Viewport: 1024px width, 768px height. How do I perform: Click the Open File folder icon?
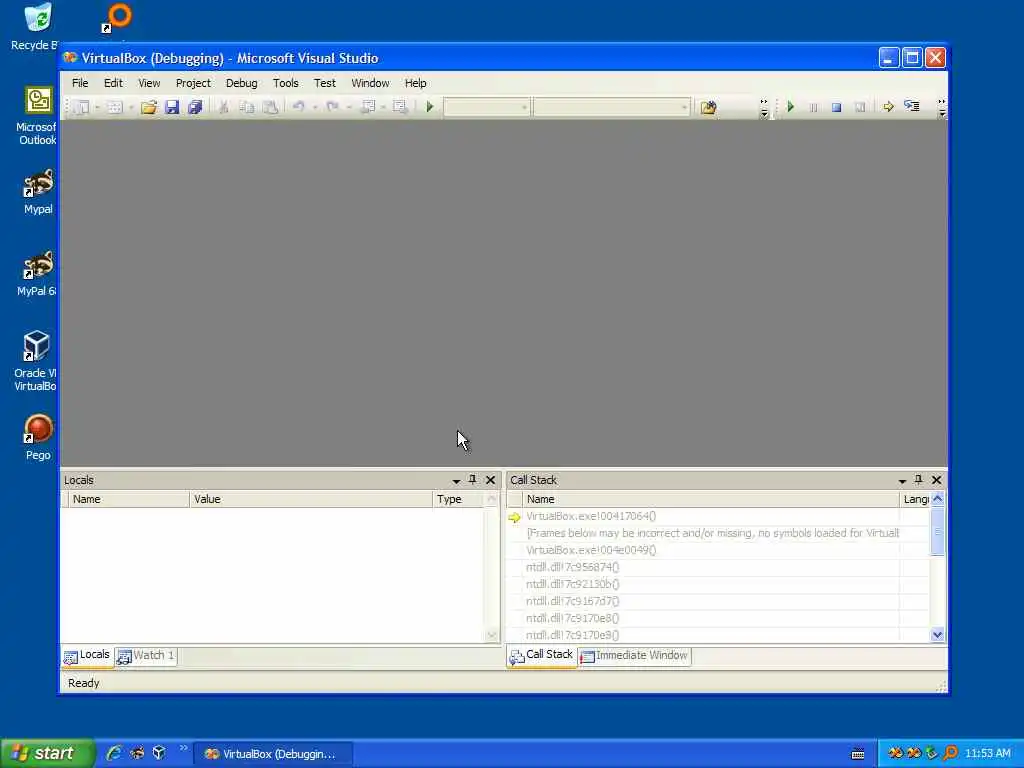[149, 107]
